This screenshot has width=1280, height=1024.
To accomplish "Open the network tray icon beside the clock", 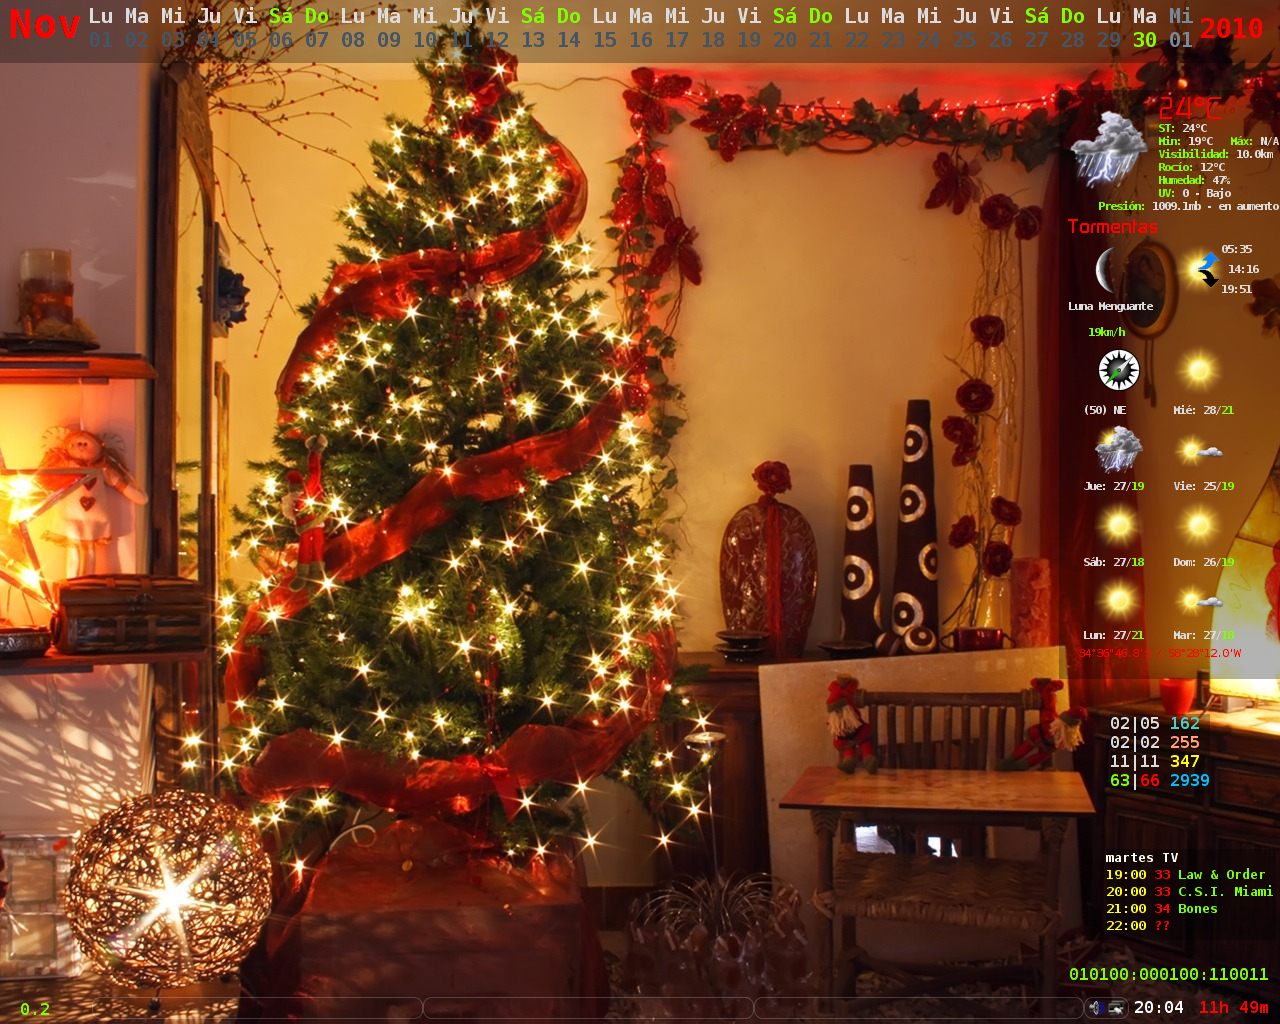I will tap(1117, 1007).
